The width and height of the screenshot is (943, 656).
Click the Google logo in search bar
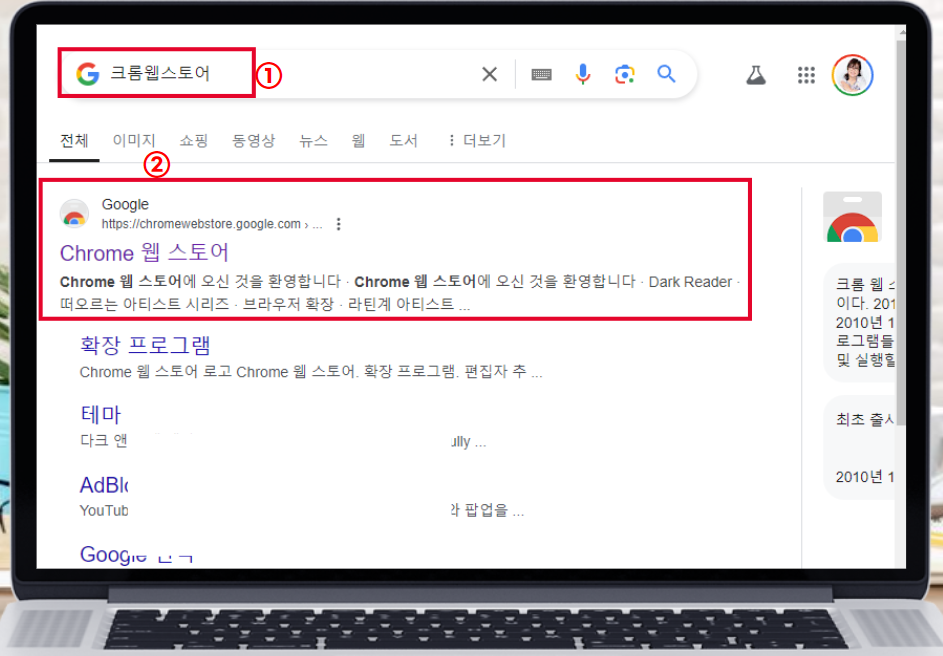click(x=88, y=73)
